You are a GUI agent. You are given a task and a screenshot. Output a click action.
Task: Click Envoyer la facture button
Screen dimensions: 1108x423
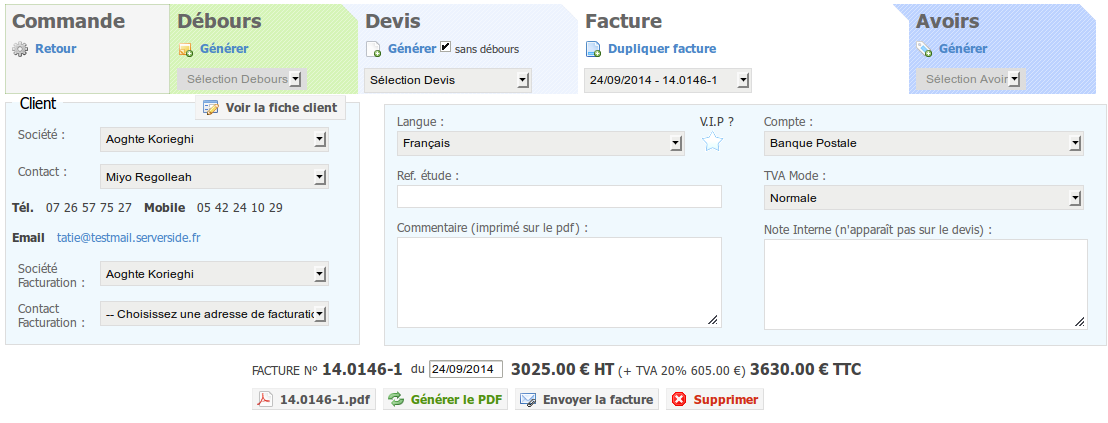587,400
